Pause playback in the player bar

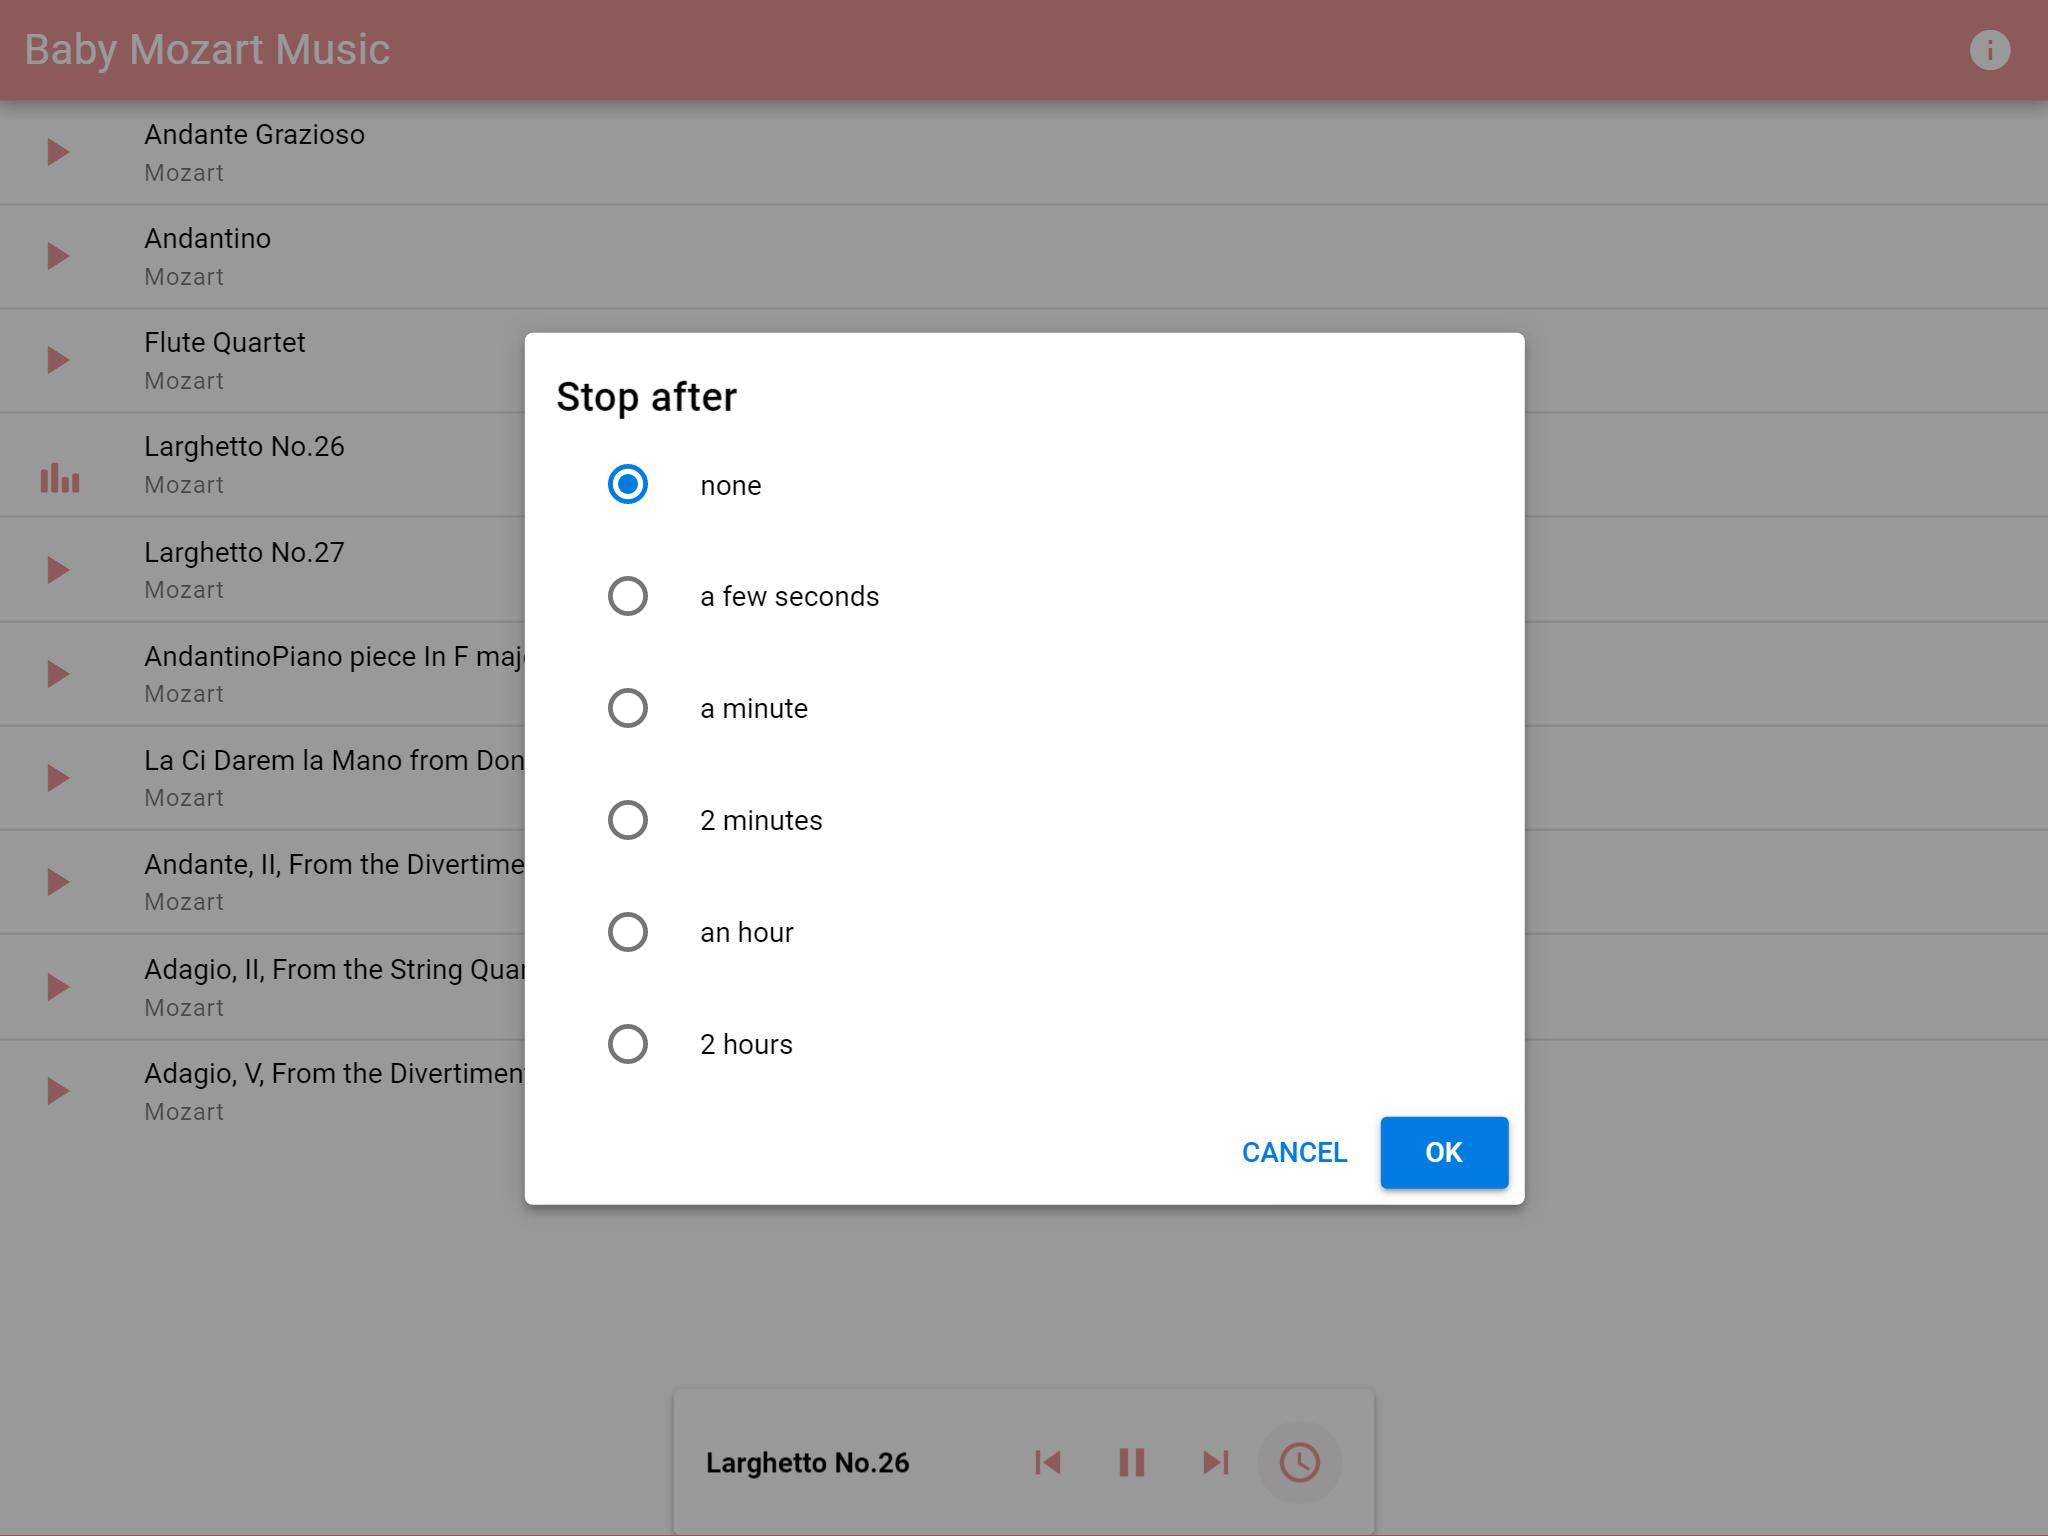[x=1131, y=1463]
